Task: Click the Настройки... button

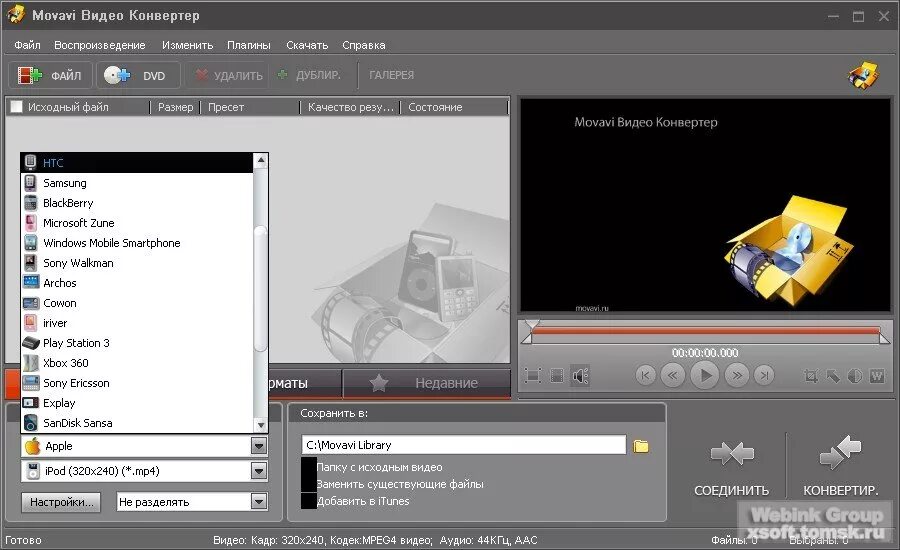Action: click(x=61, y=502)
